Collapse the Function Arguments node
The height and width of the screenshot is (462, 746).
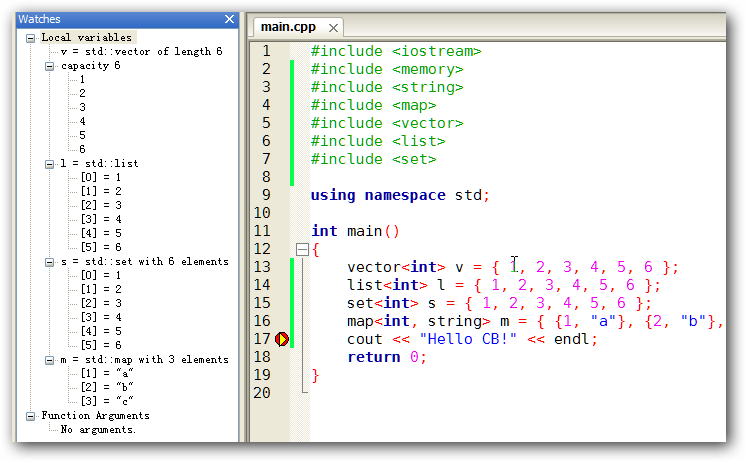30,416
